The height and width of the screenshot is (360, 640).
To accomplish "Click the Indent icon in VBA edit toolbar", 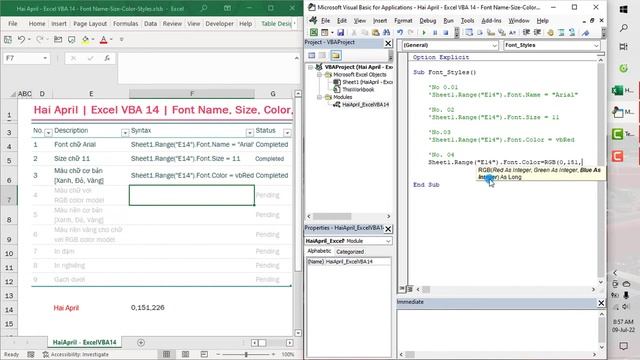I will 526,33.
